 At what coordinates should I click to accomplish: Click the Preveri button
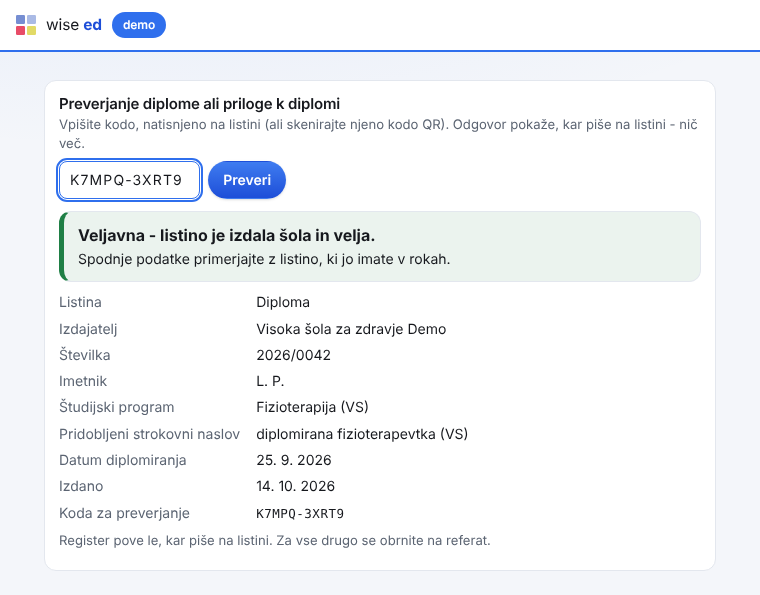click(x=247, y=180)
